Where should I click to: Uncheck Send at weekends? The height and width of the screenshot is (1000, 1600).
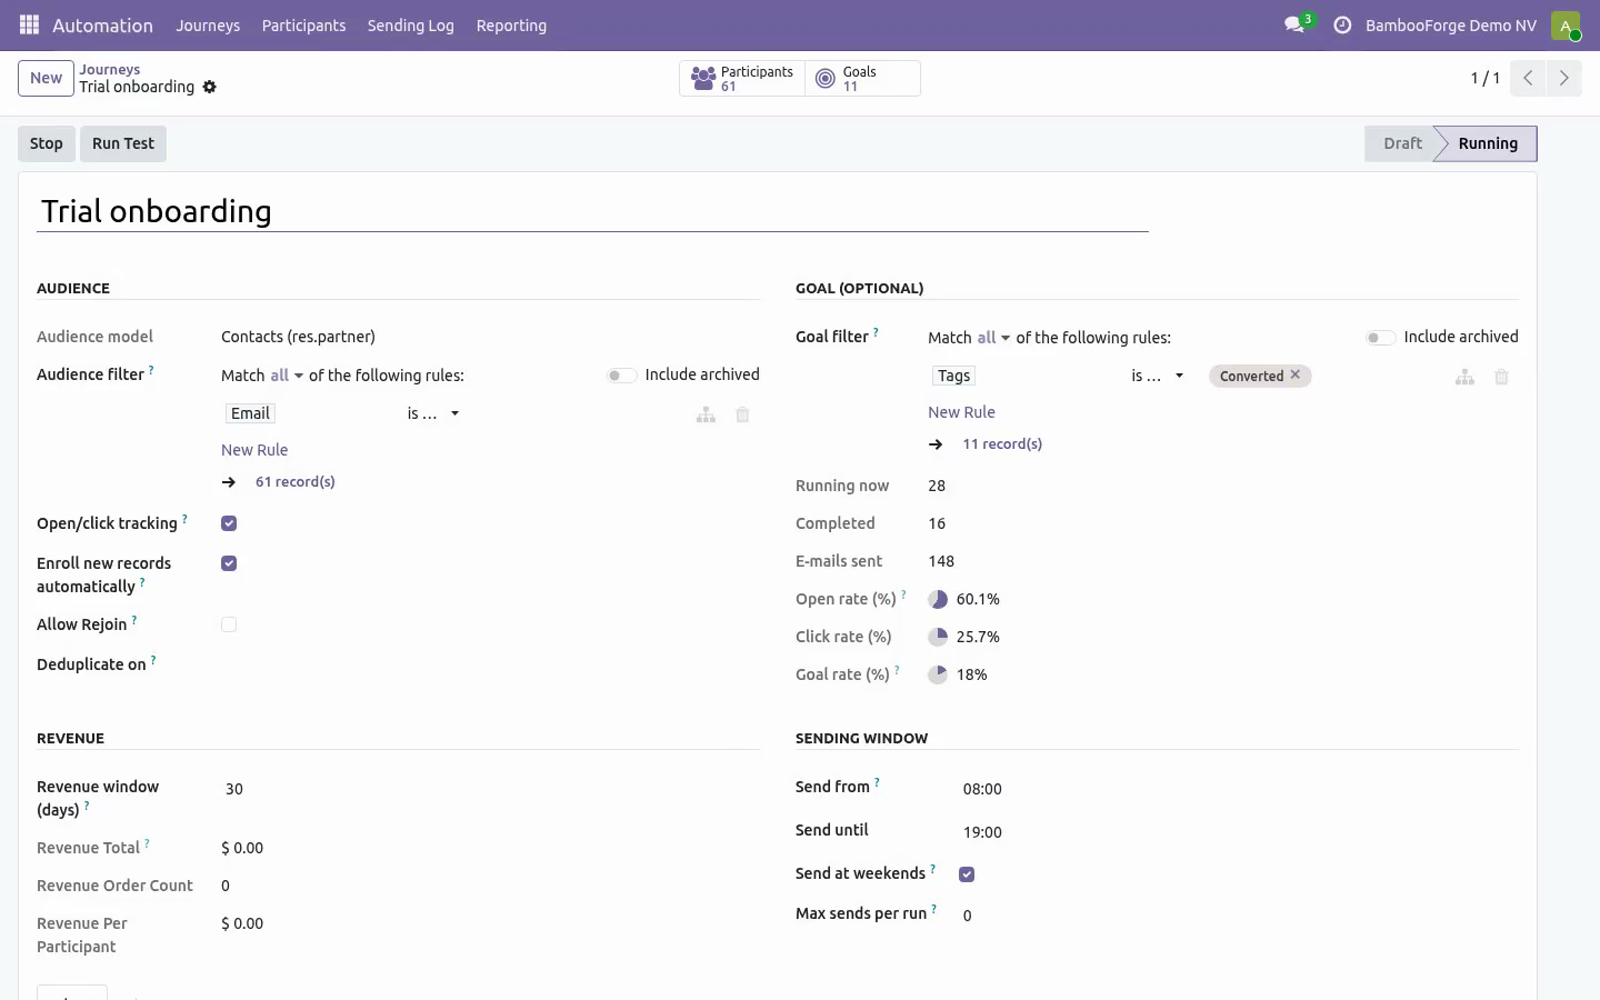click(966, 874)
